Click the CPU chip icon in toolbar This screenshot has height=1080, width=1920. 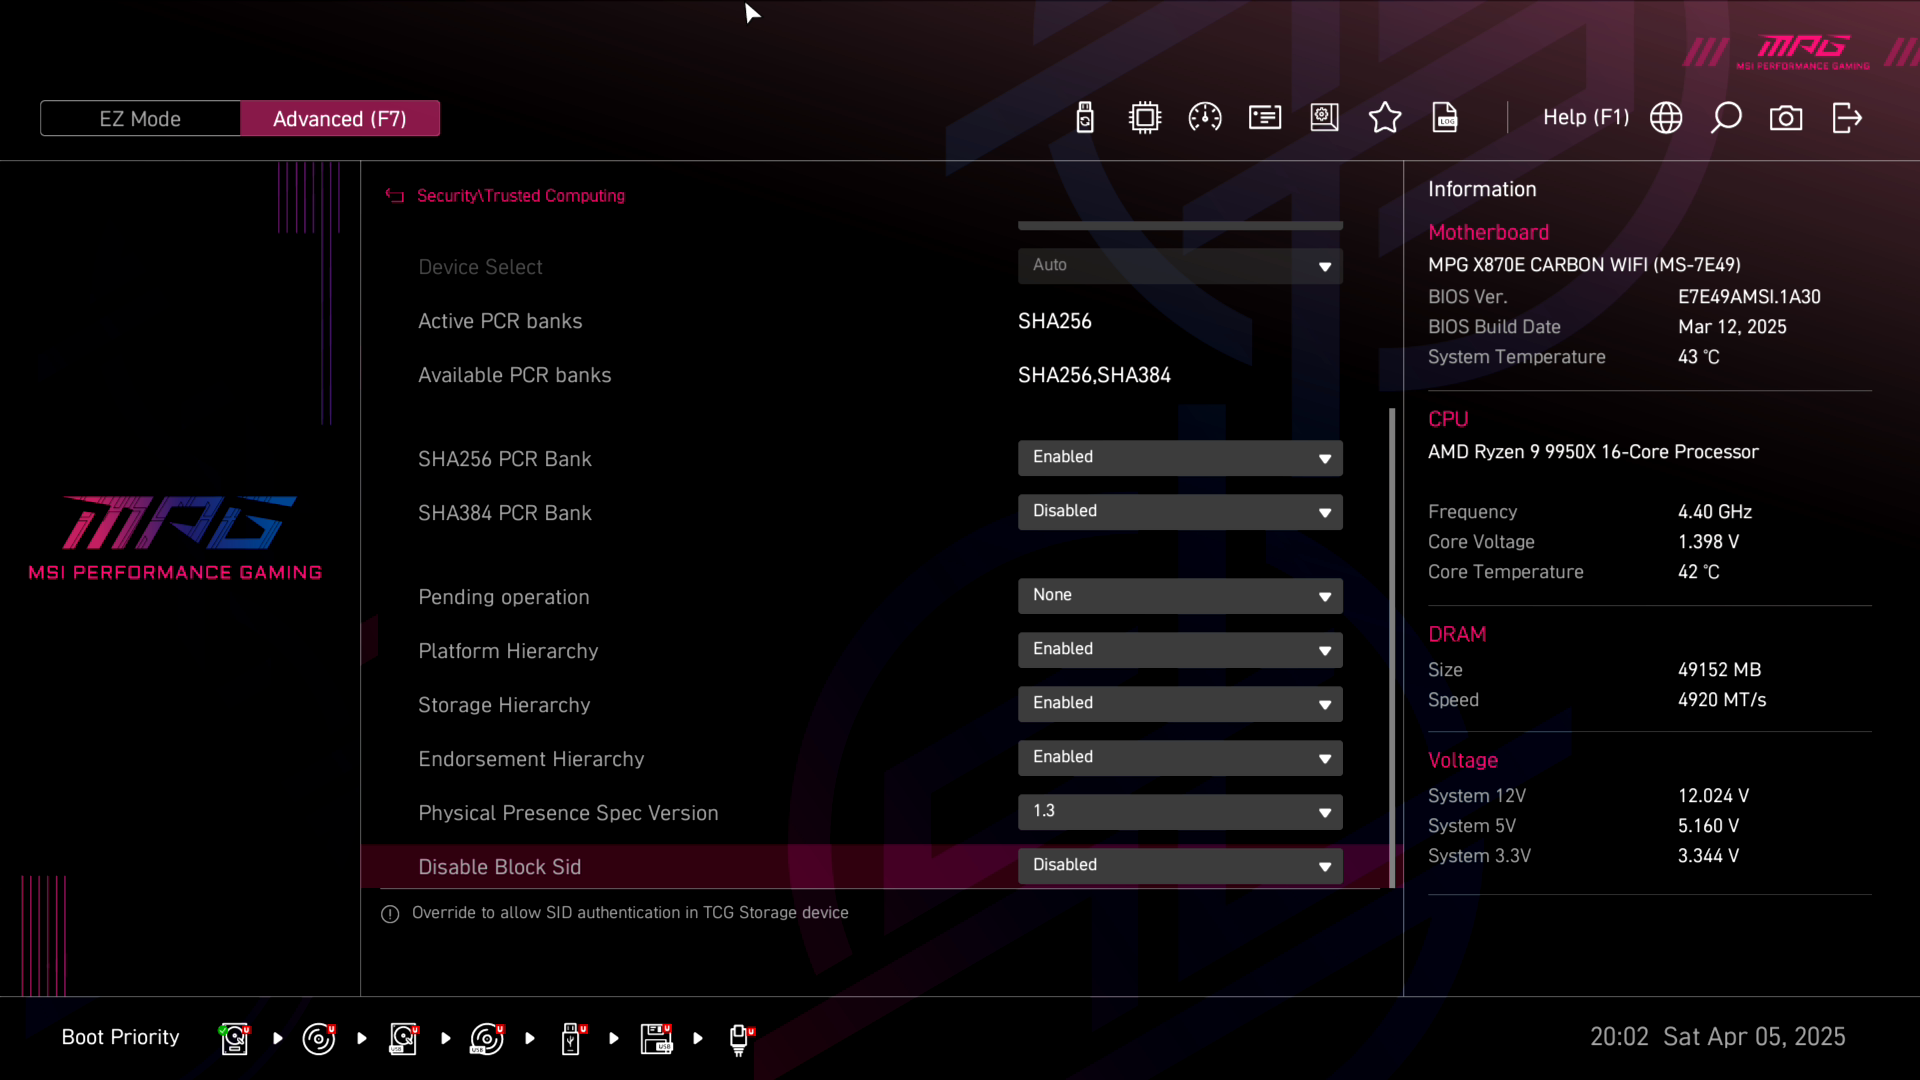1145,118
